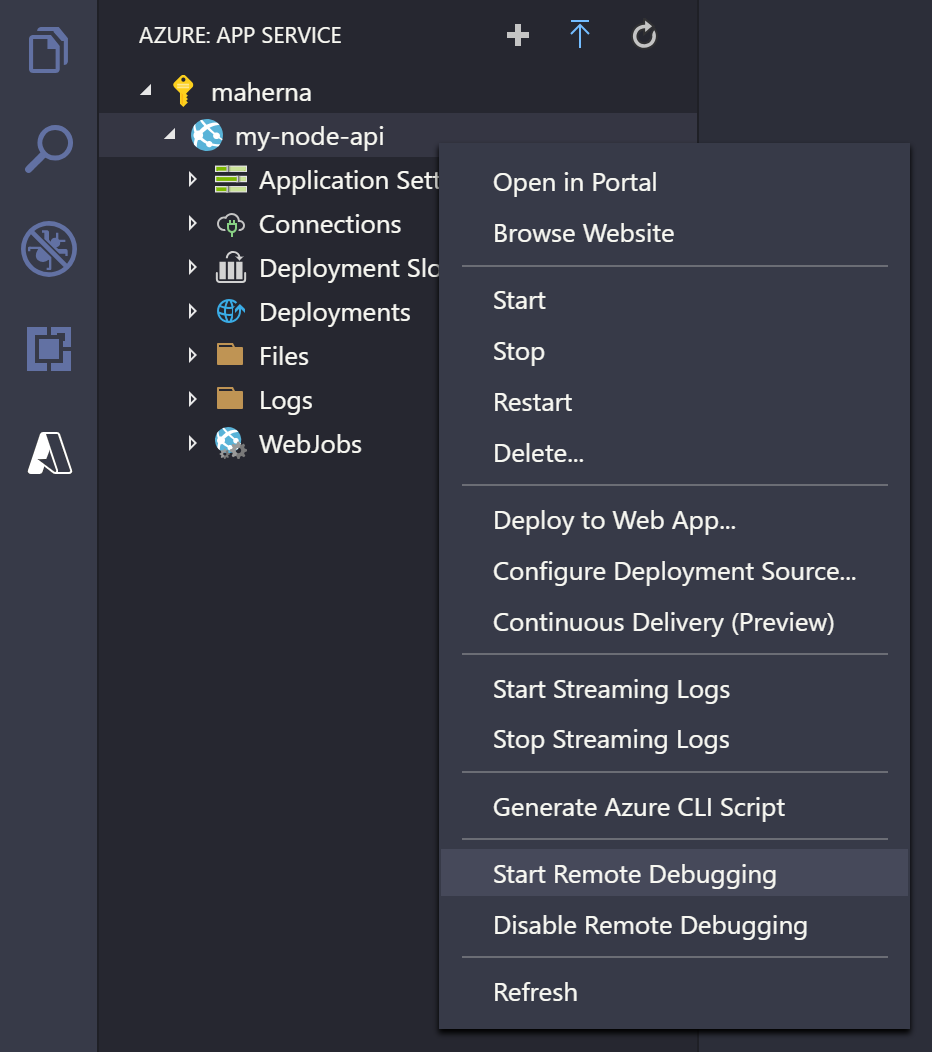Select Disable Remote Debugging

[x=650, y=925]
